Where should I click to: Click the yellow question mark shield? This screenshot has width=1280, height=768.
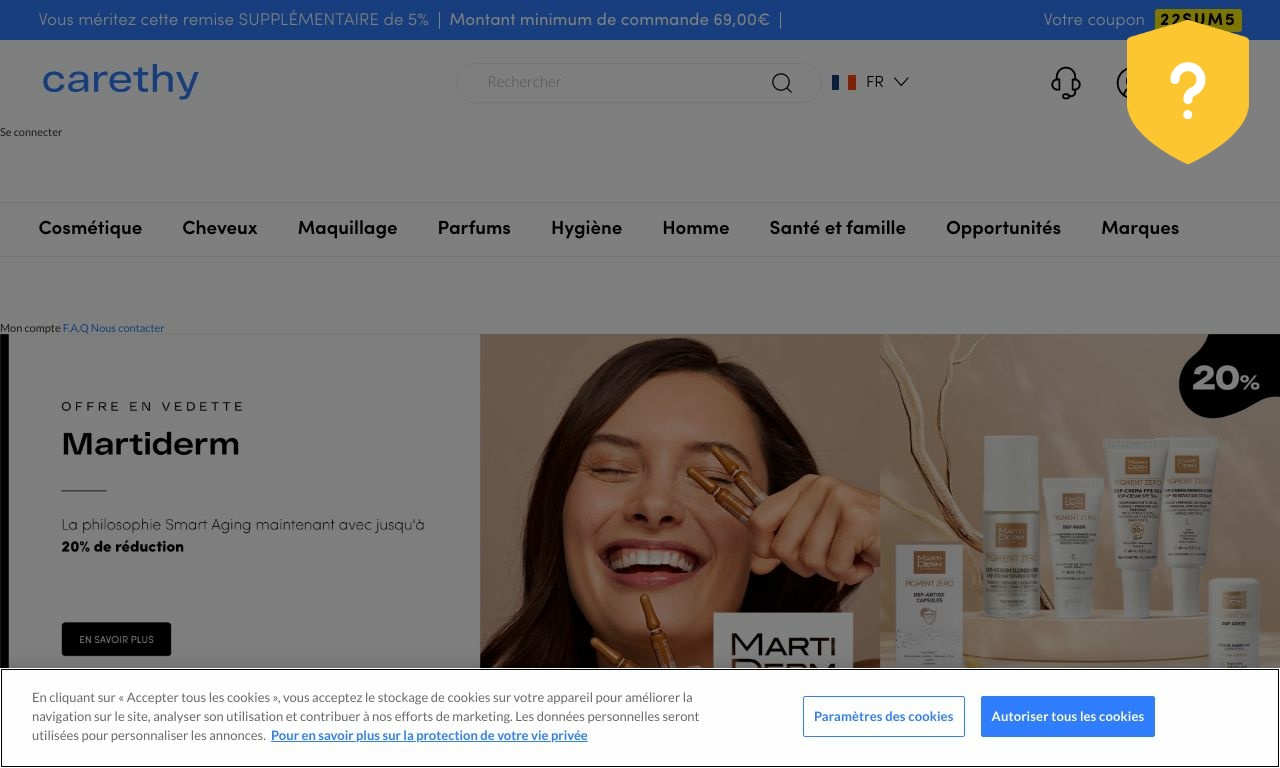pos(1188,92)
